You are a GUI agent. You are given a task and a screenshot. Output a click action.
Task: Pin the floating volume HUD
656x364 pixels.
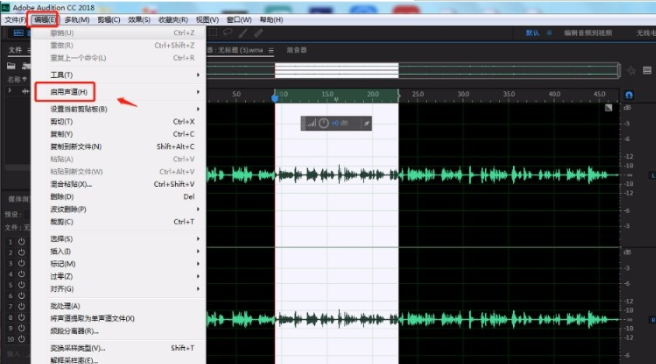[x=366, y=123]
